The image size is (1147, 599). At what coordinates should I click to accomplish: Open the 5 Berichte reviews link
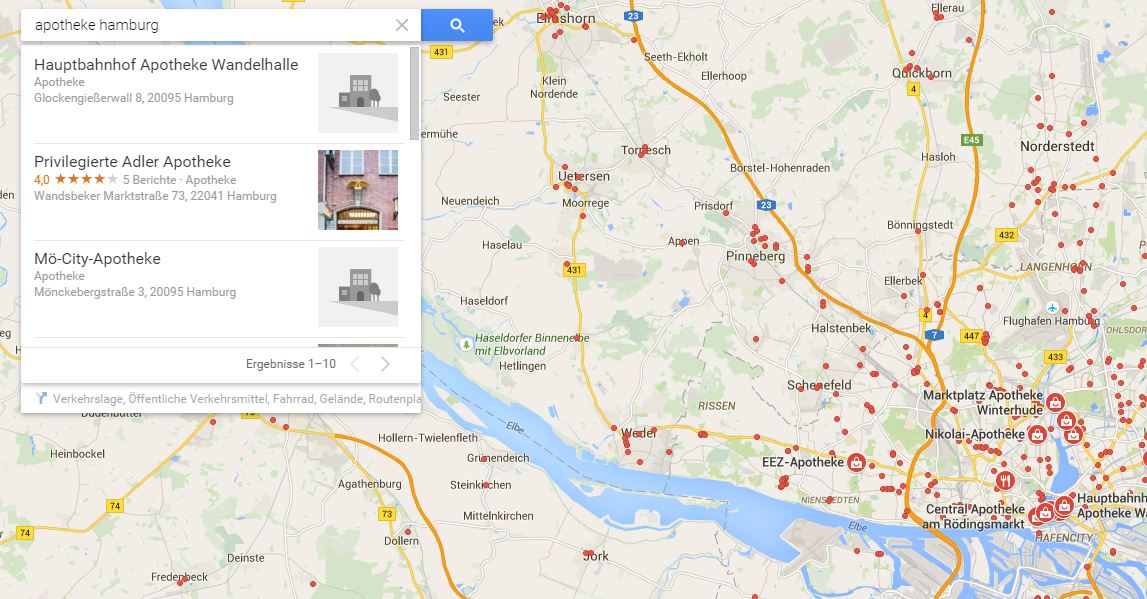[x=149, y=180]
